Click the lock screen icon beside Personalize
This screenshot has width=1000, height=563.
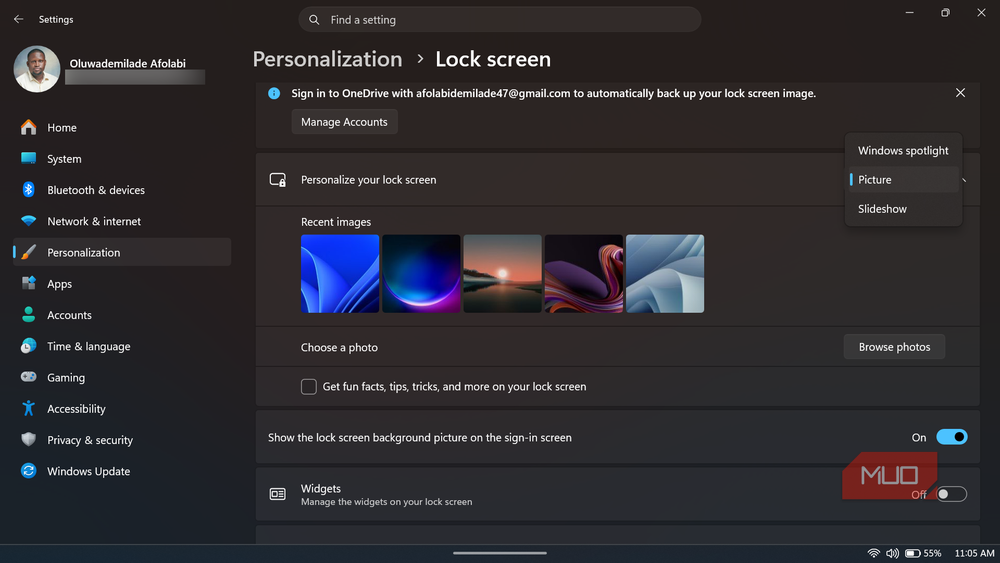click(x=277, y=180)
